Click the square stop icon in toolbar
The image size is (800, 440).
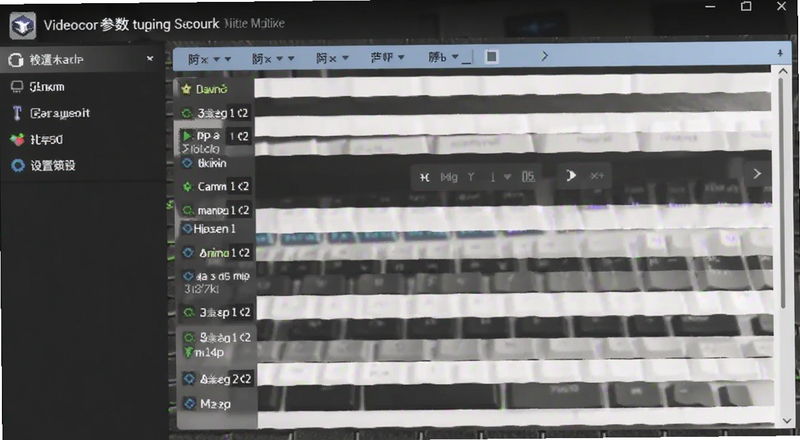coord(491,57)
